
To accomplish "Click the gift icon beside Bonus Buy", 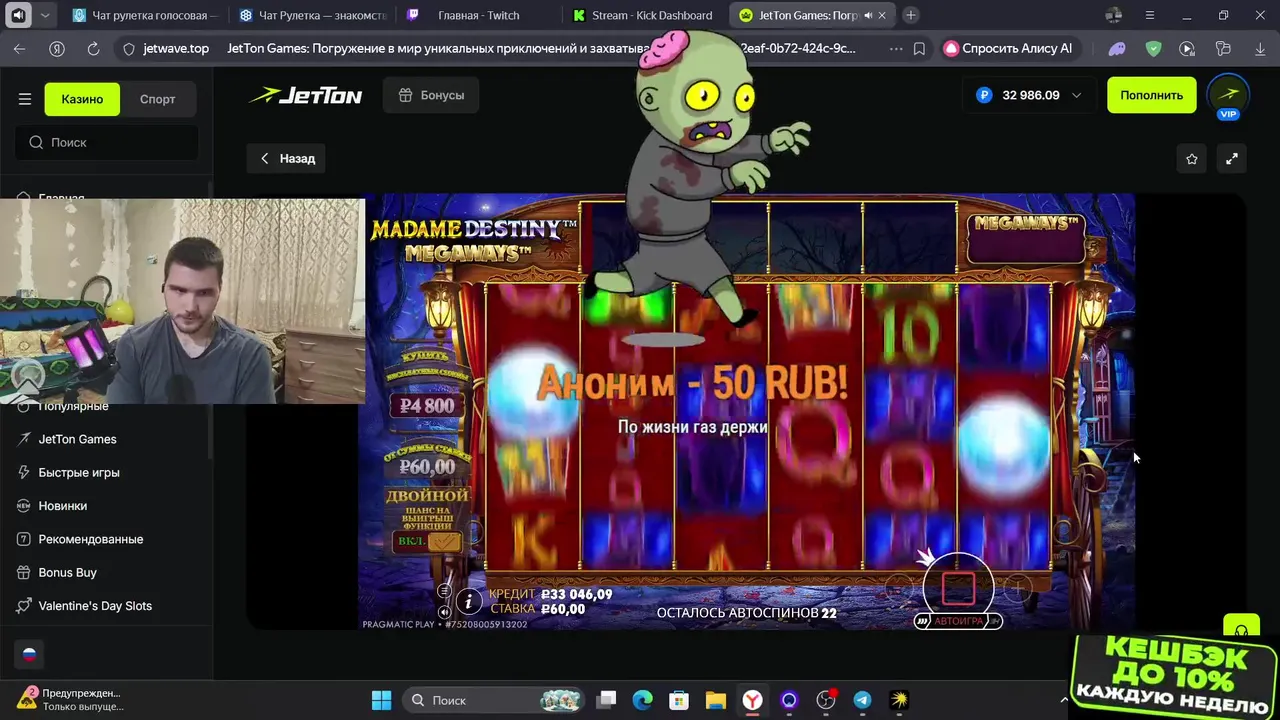I will click(x=24, y=572).
